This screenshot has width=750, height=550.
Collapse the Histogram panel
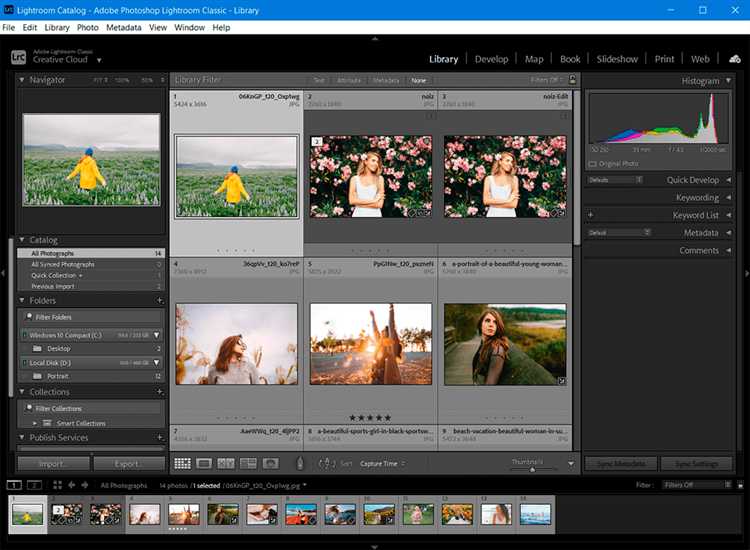[728, 81]
